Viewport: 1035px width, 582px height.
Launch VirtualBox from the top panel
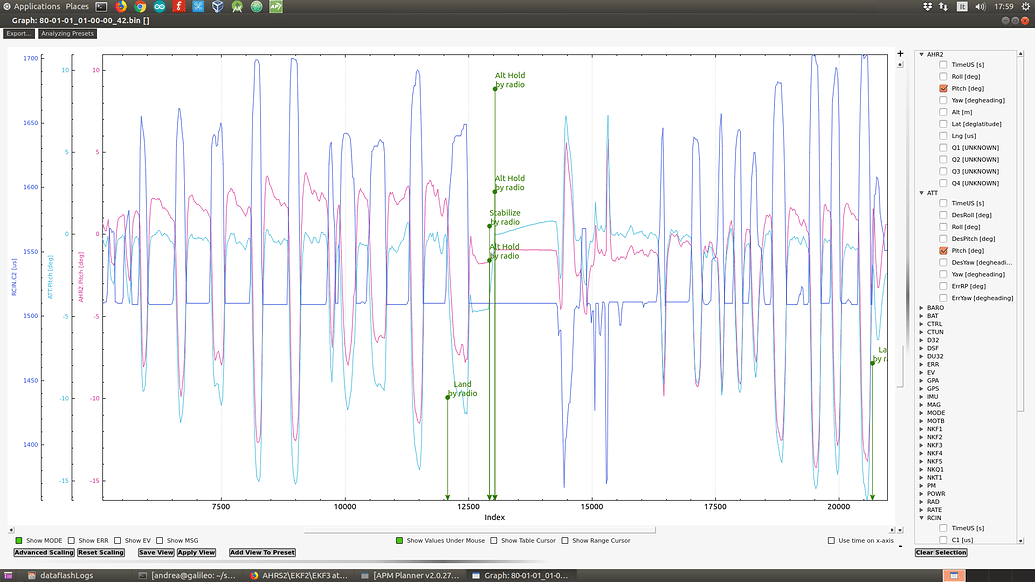[x=216, y=7]
